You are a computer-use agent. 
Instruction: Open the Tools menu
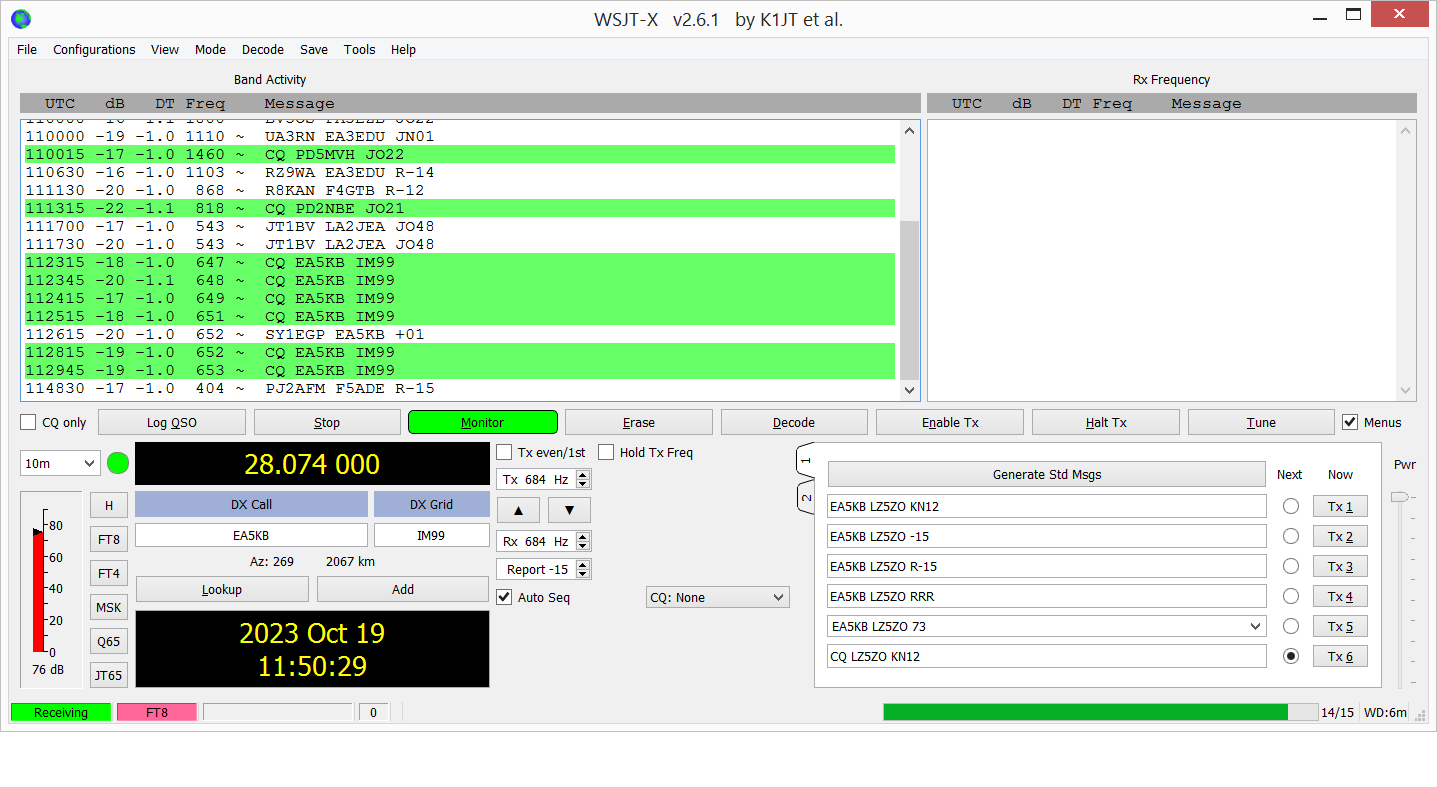point(360,50)
